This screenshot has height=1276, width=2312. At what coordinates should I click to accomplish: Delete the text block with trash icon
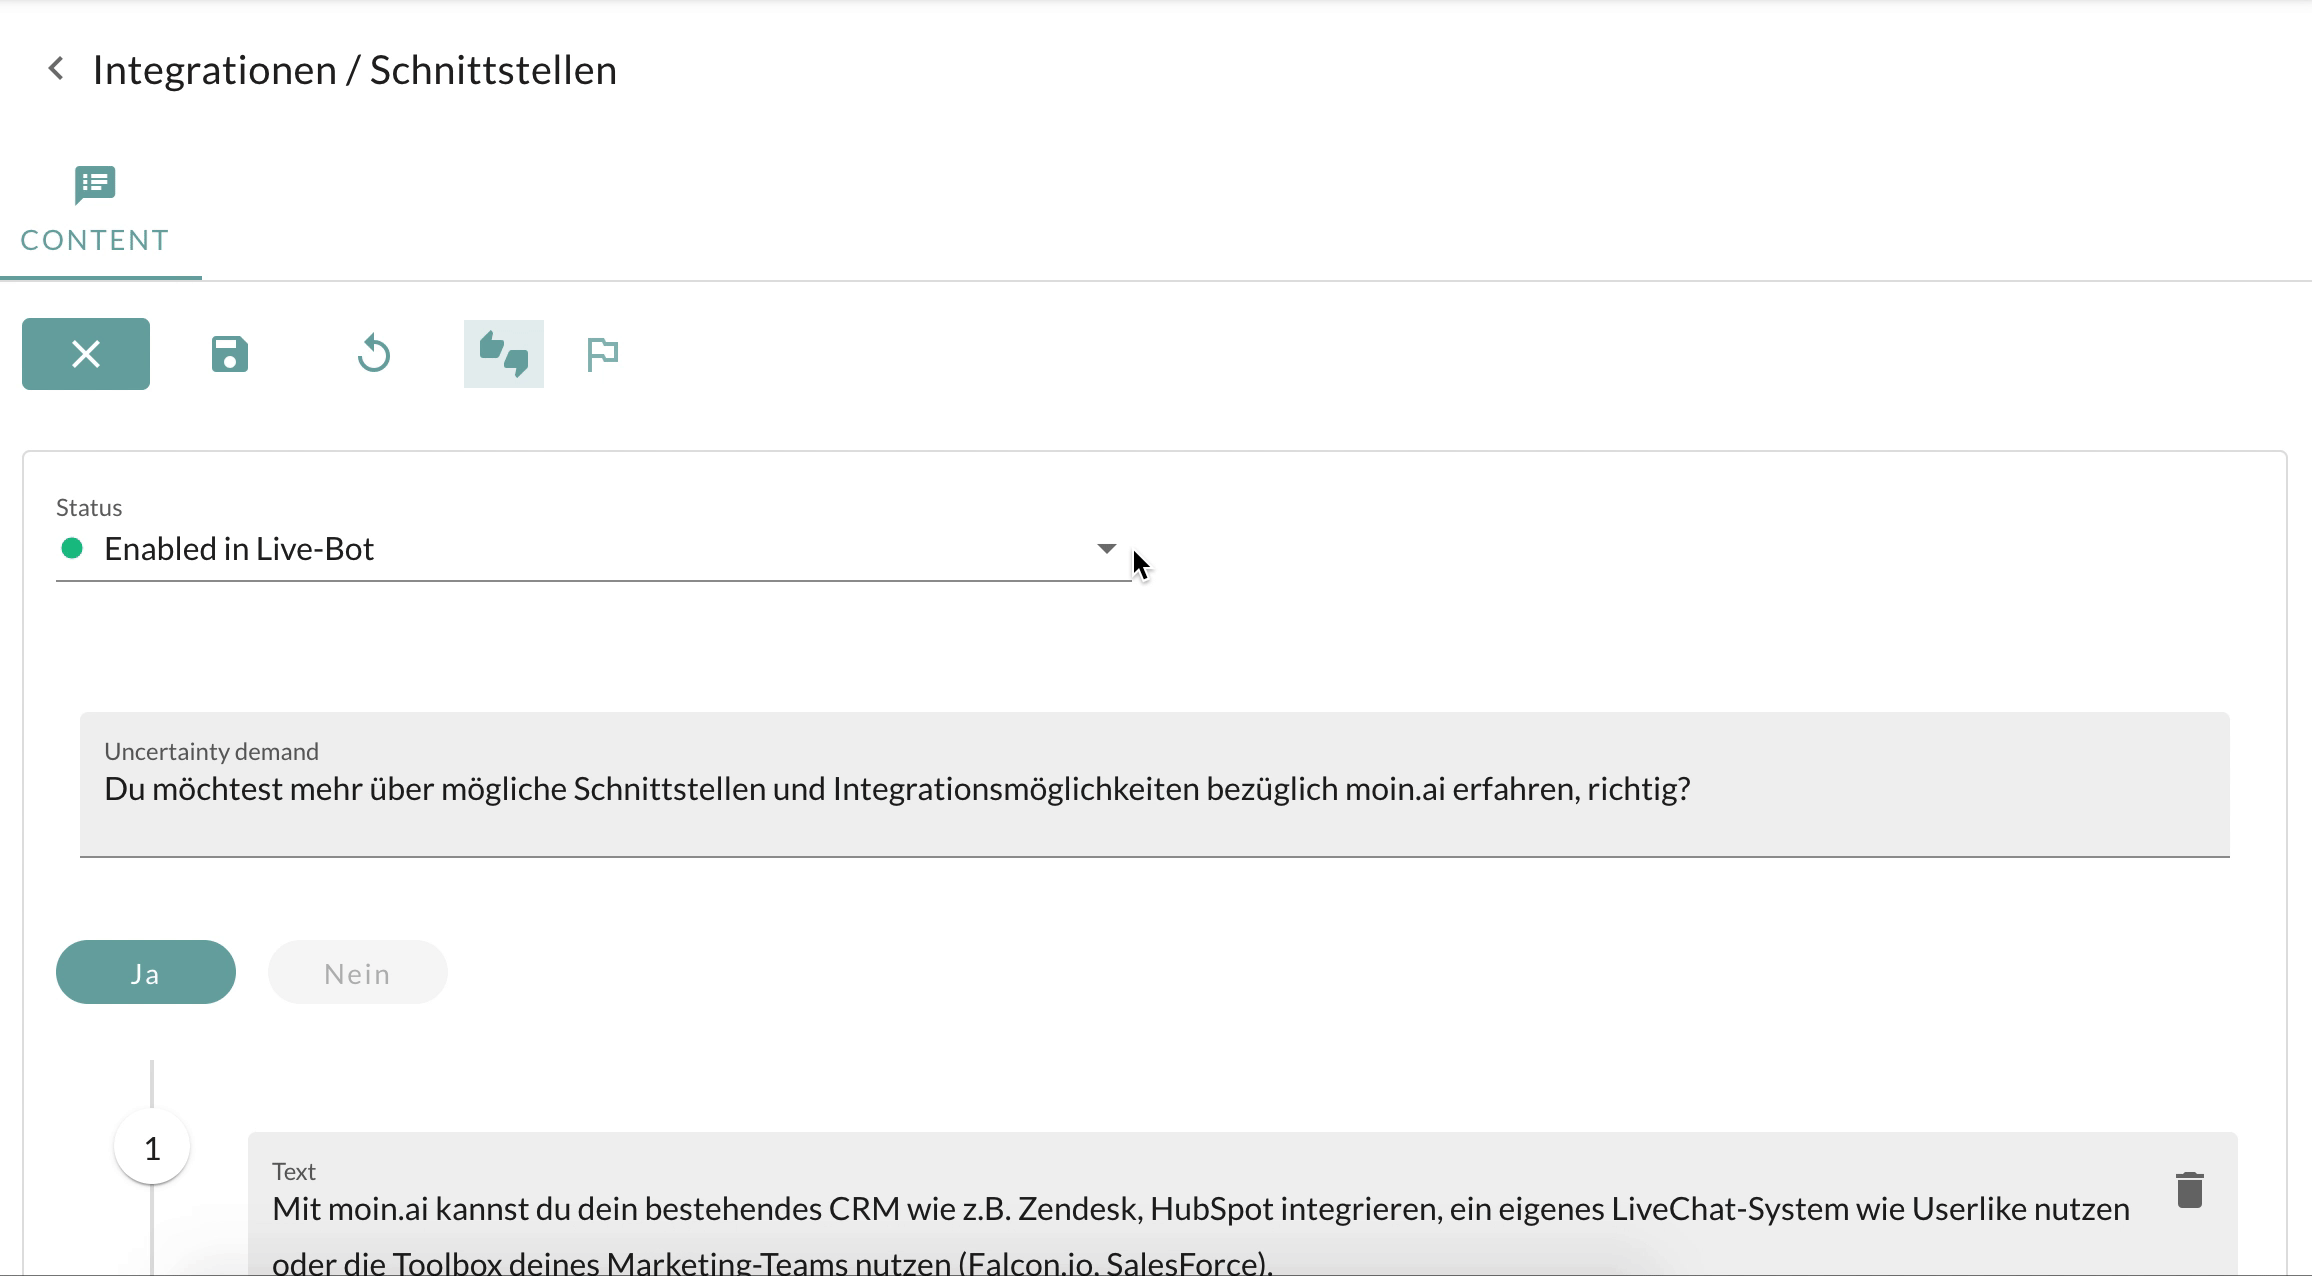2190,1190
